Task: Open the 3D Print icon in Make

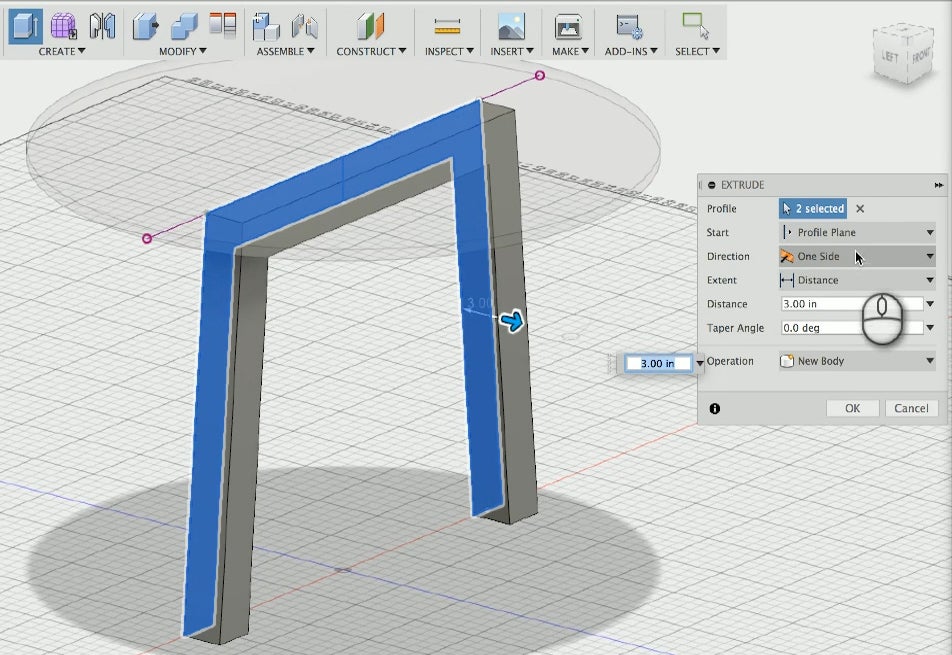Action: point(569,26)
